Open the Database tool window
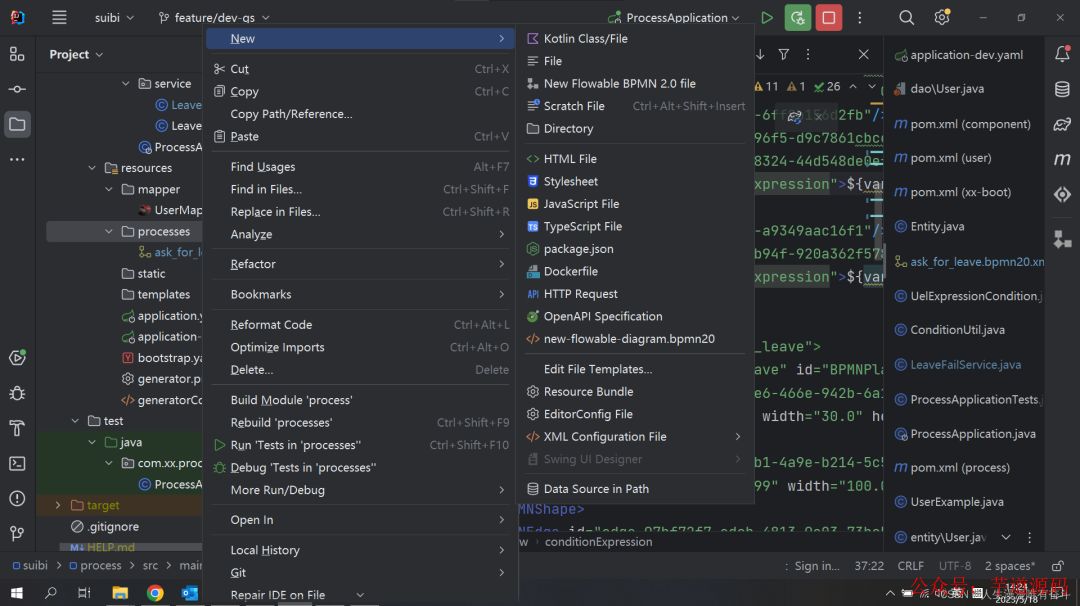This screenshot has height=606, width=1080. (1062, 89)
